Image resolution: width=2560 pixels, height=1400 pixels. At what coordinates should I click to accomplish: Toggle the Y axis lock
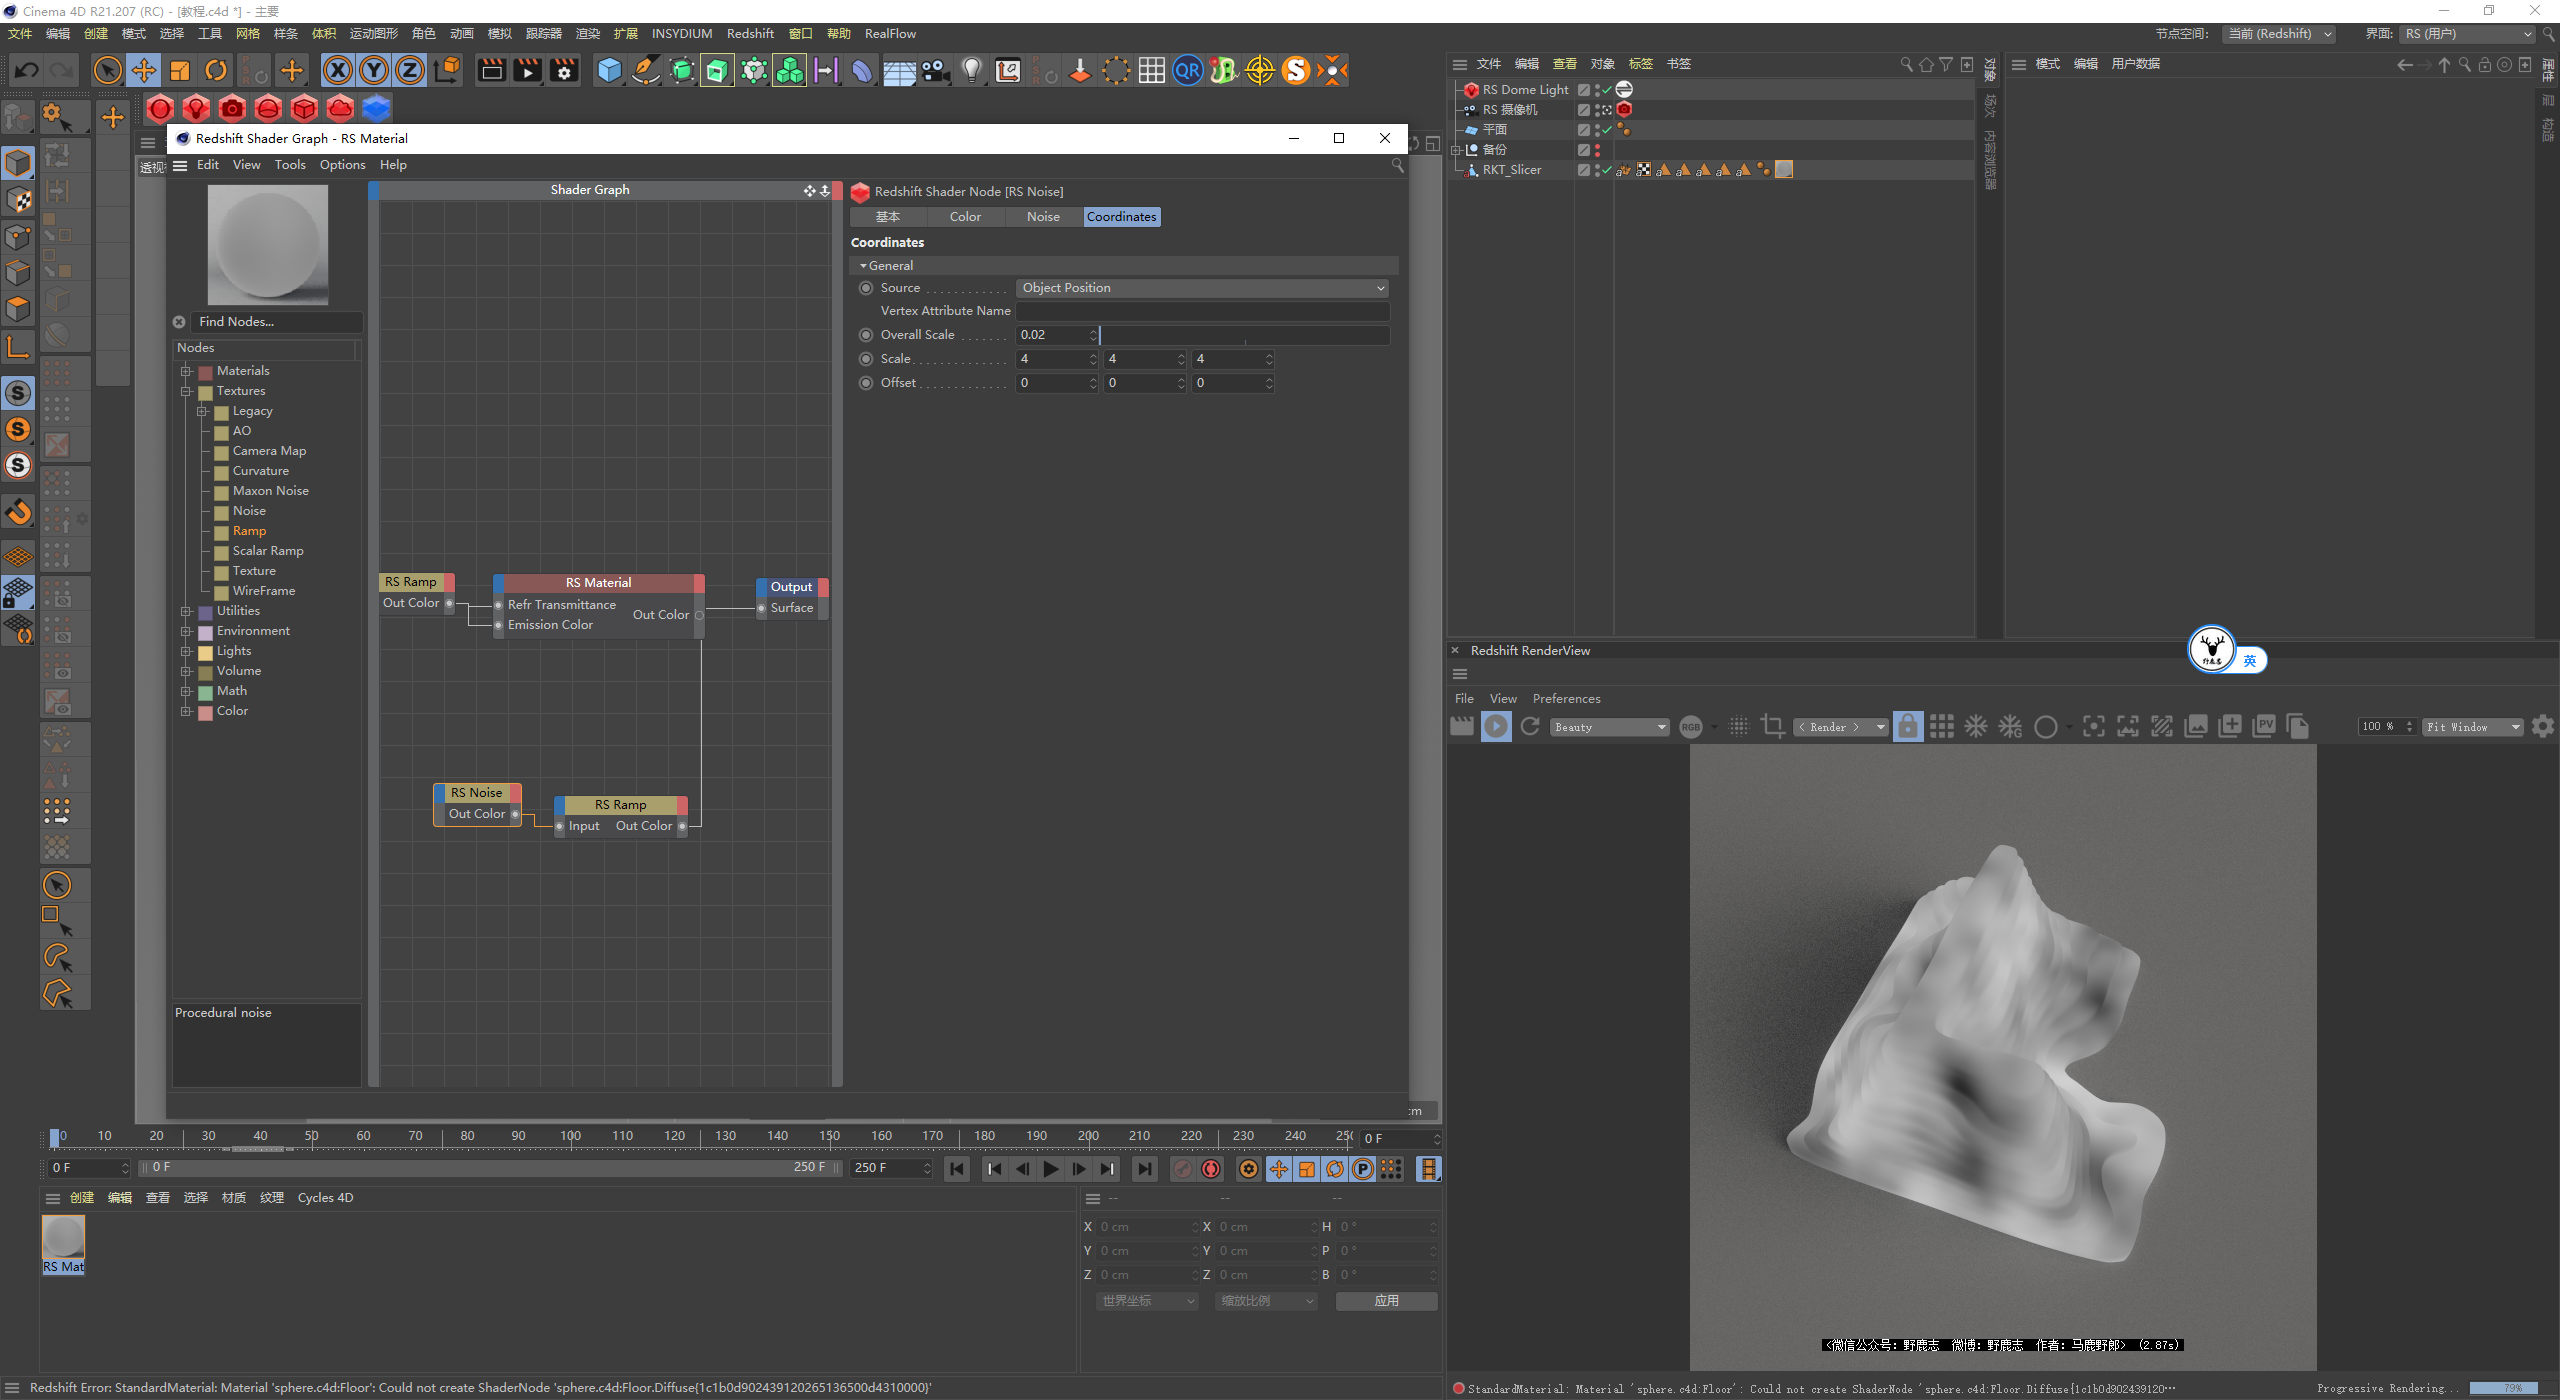pyautogui.click(x=374, y=70)
